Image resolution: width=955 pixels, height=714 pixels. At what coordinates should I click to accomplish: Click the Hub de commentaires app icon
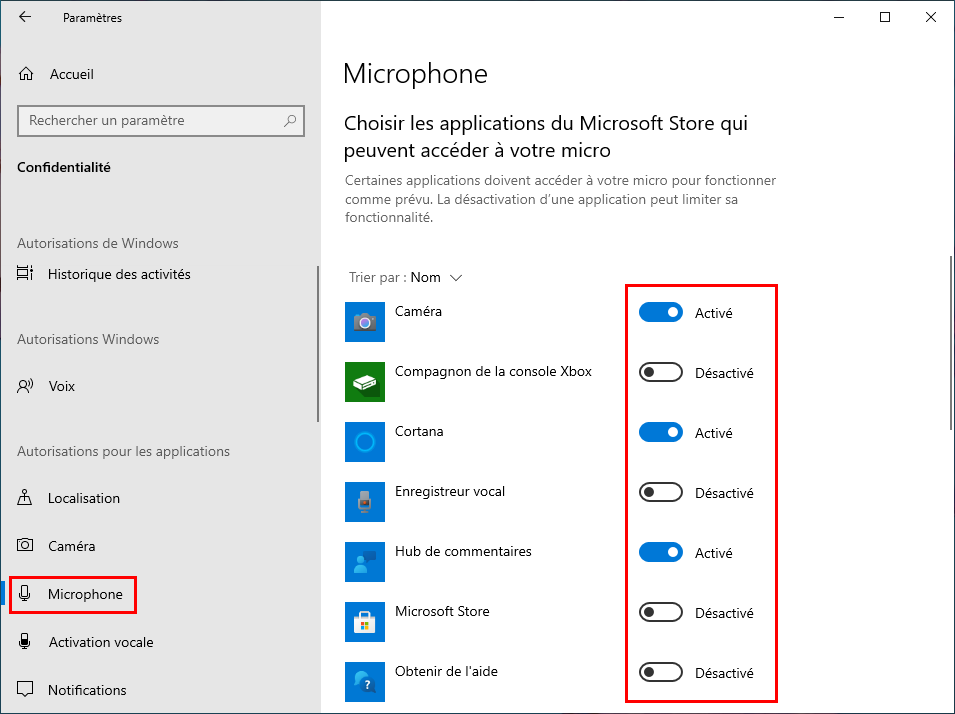click(365, 562)
